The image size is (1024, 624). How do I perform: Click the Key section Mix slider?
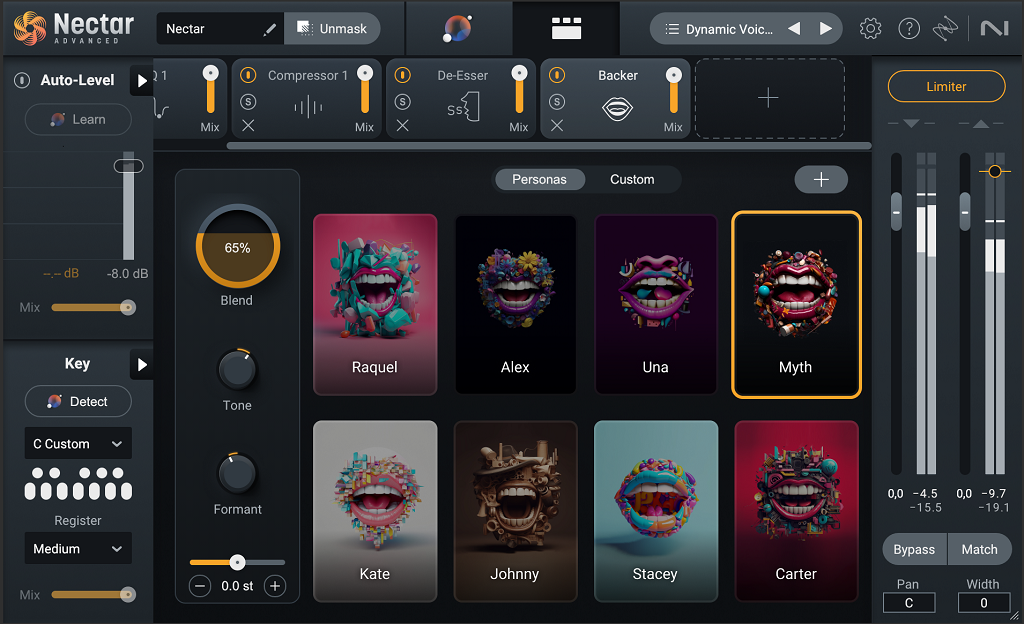coord(93,595)
